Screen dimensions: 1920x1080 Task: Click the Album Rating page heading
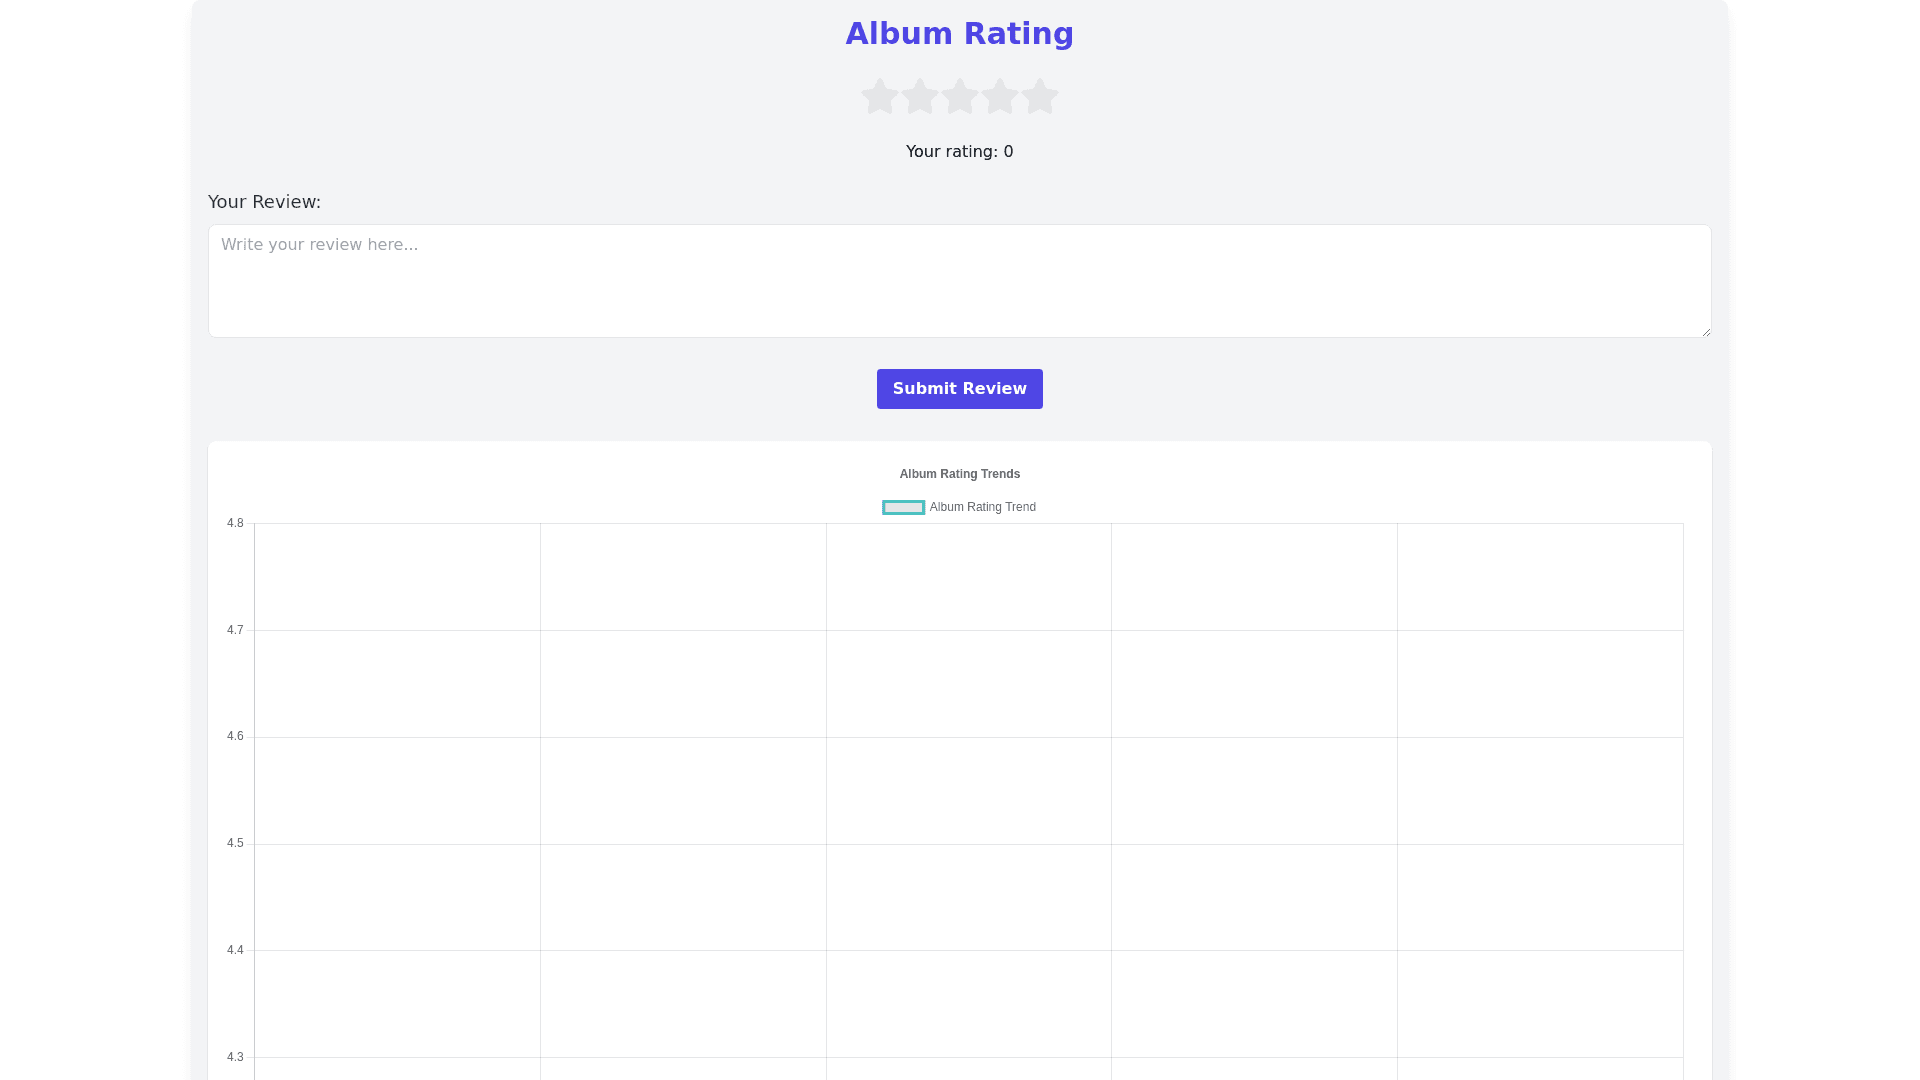pyautogui.click(x=959, y=34)
